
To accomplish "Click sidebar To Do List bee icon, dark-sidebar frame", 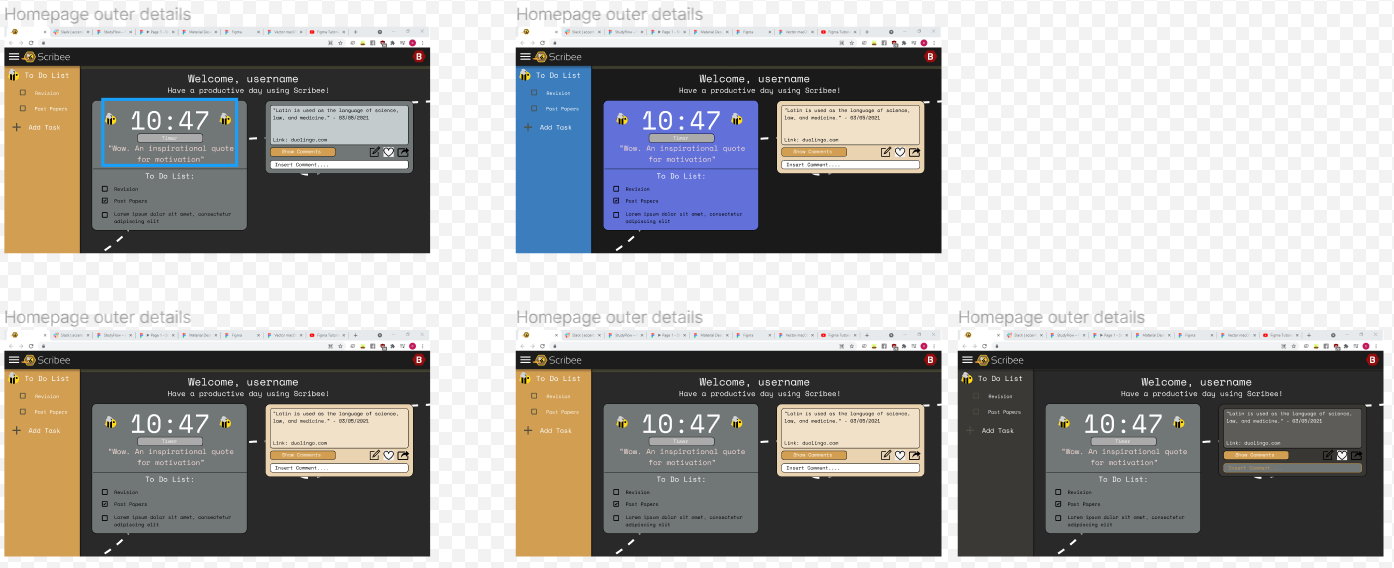I will [x=967, y=378].
